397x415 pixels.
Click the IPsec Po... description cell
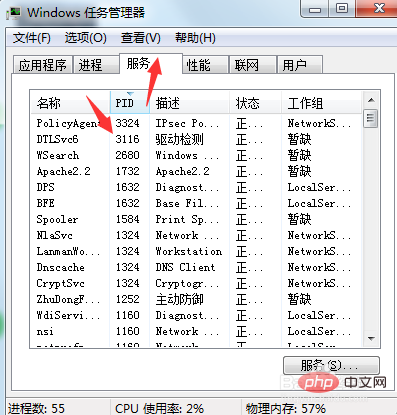click(187, 123)
